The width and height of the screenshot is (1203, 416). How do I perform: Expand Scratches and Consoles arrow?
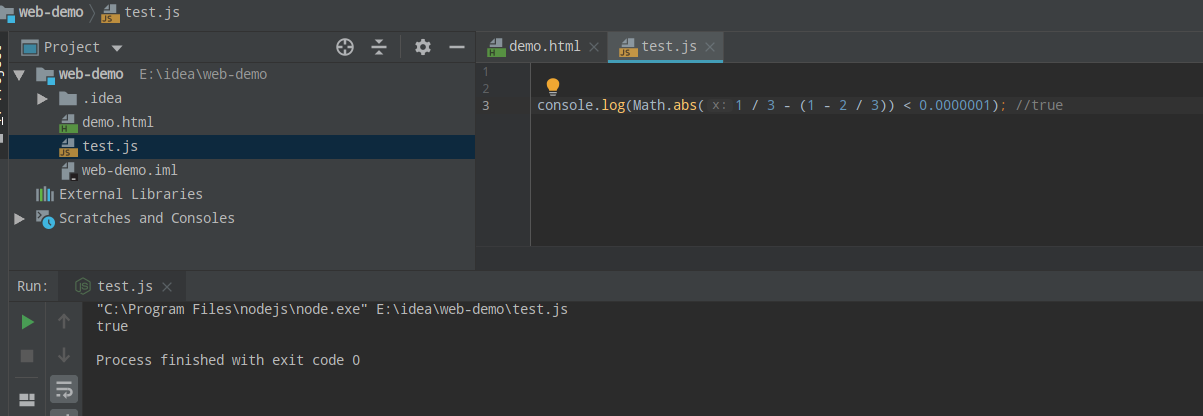[19, 218]
